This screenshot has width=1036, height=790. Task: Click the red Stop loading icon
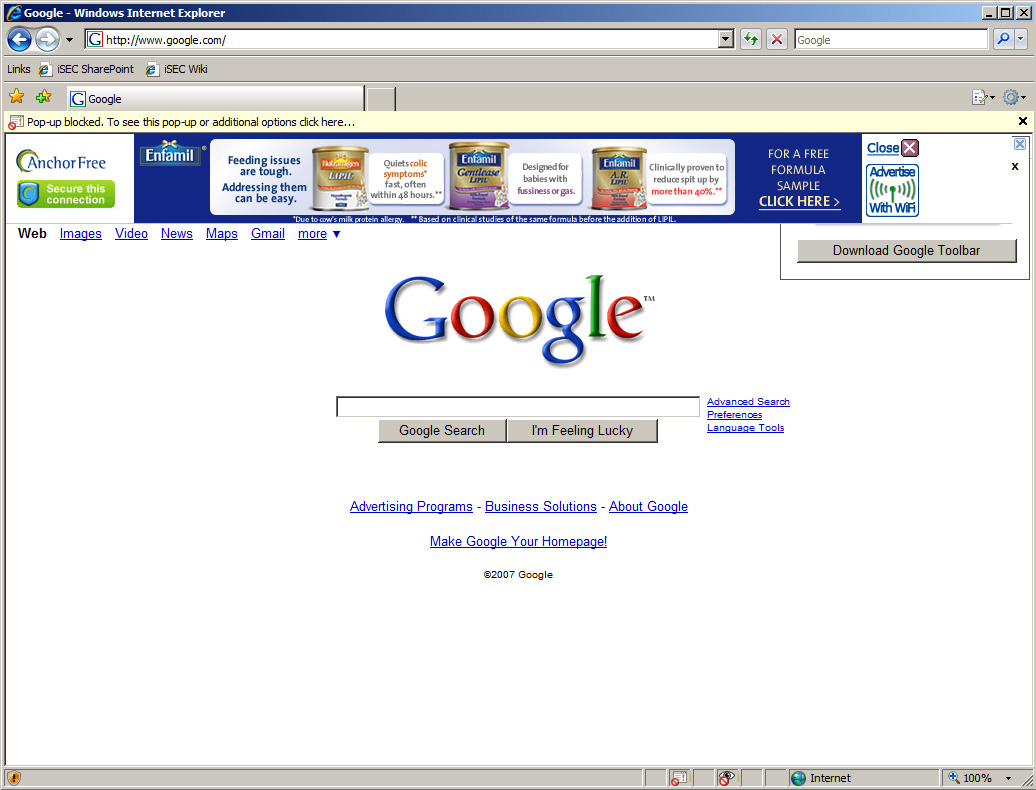pyautogui.click(x=777, y=40)
